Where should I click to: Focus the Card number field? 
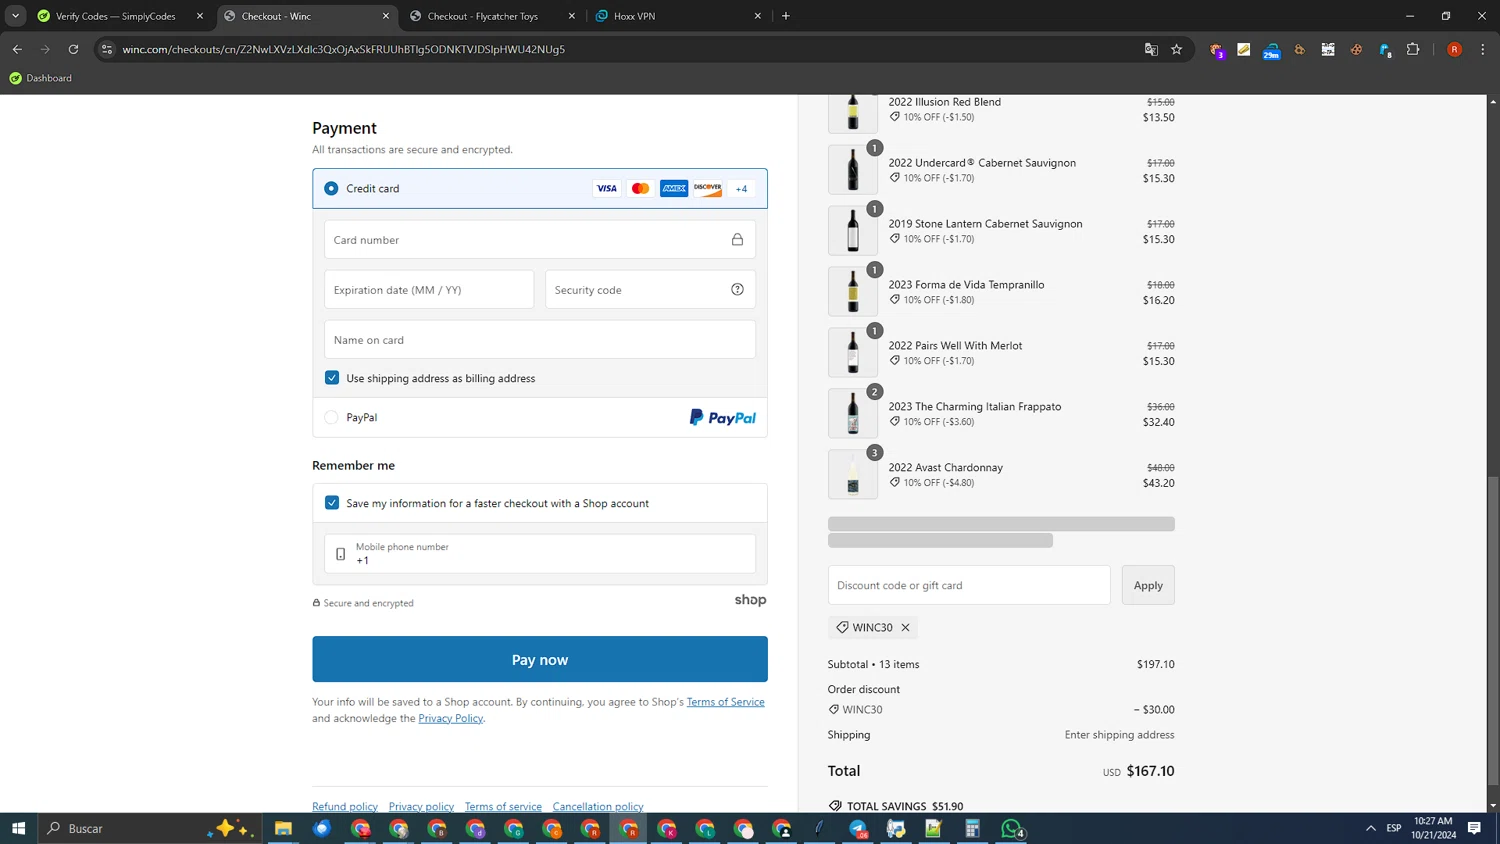[540, 240]
